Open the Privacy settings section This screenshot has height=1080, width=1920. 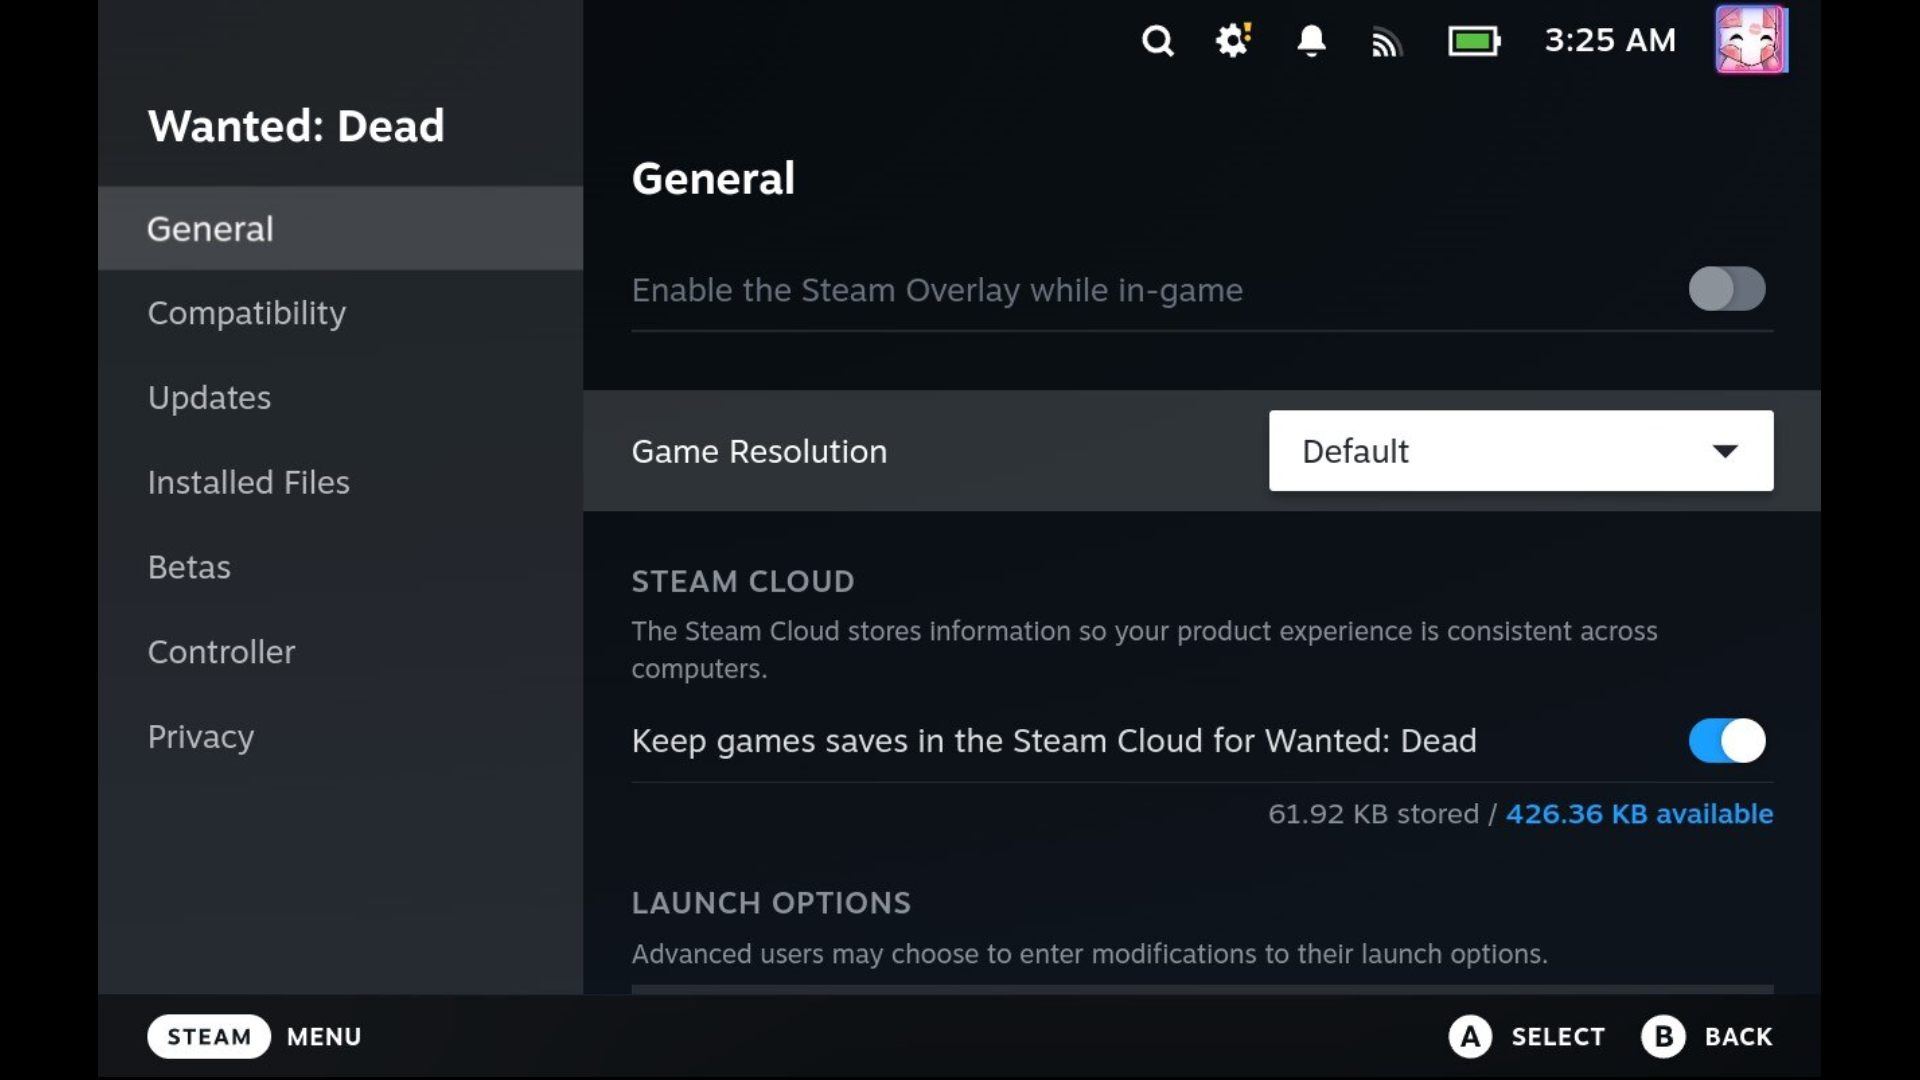(200, 736)
